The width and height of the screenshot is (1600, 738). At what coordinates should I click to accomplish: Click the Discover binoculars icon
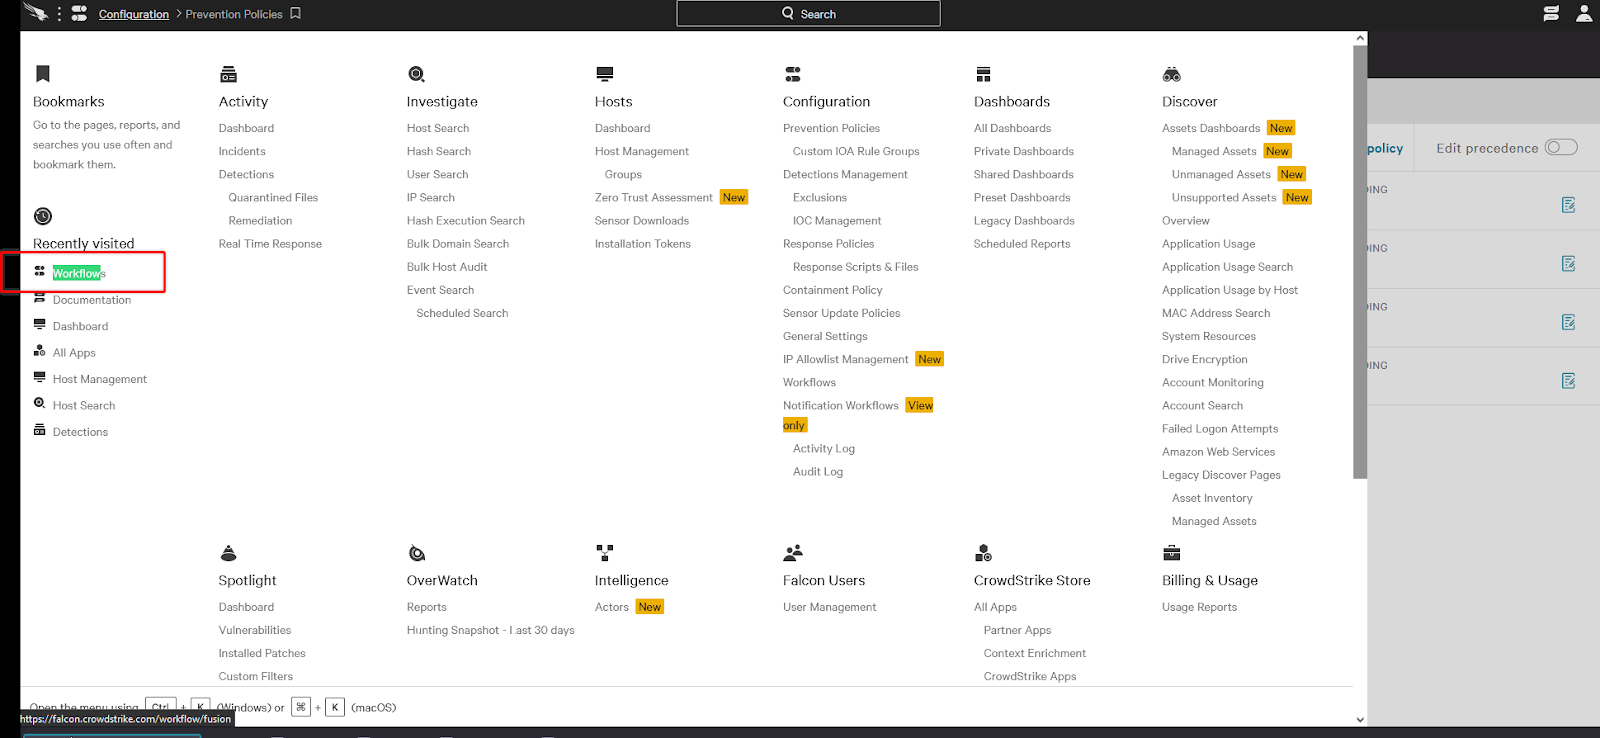[1172, 74]
